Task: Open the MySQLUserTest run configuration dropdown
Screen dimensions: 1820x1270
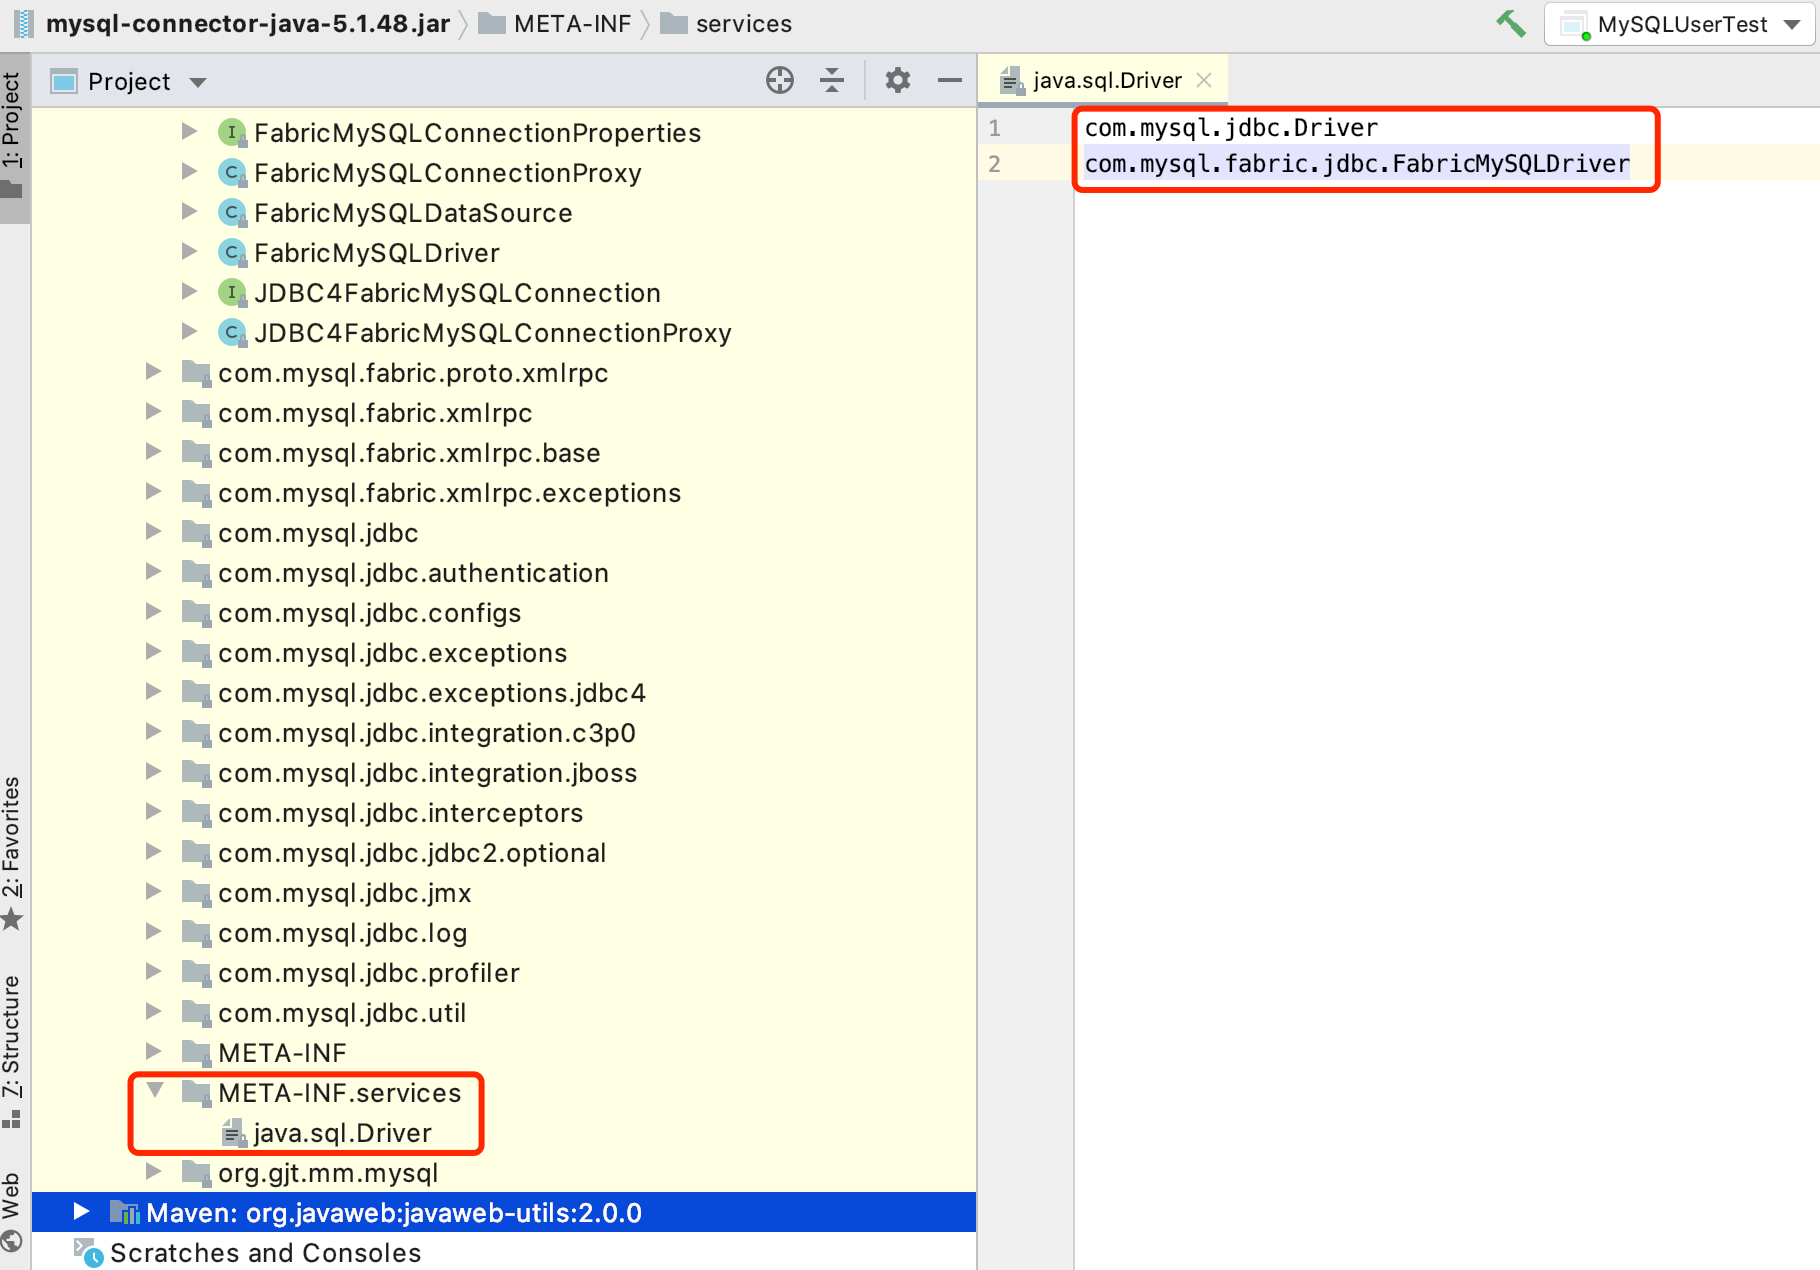Action: click(1680, 24)
